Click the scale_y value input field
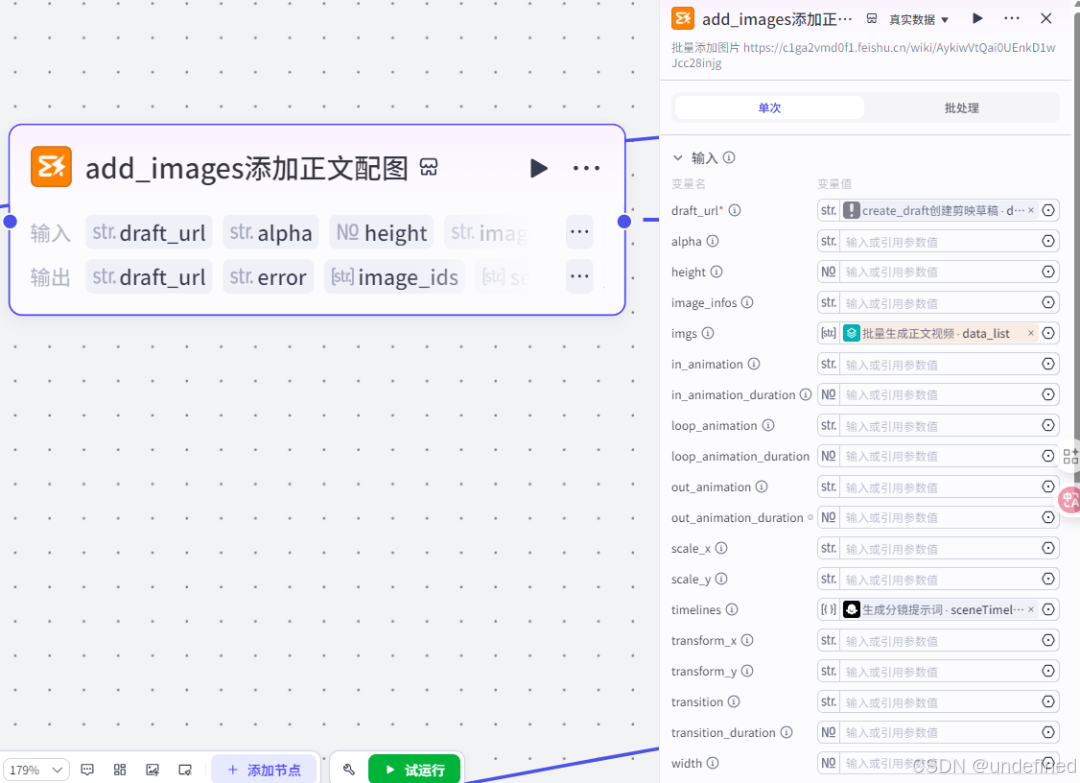 [938, 579]
